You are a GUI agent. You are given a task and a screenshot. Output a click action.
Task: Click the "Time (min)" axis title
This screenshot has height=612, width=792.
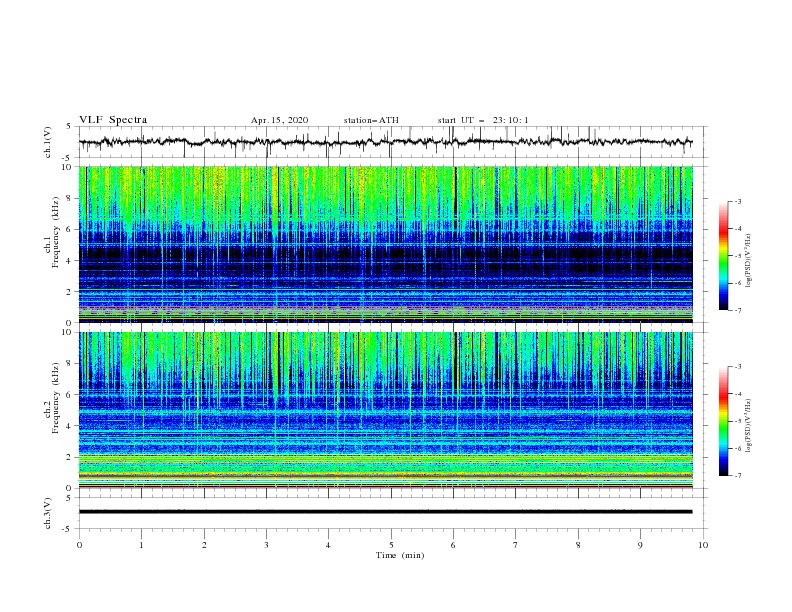click(x=400, y=555)
